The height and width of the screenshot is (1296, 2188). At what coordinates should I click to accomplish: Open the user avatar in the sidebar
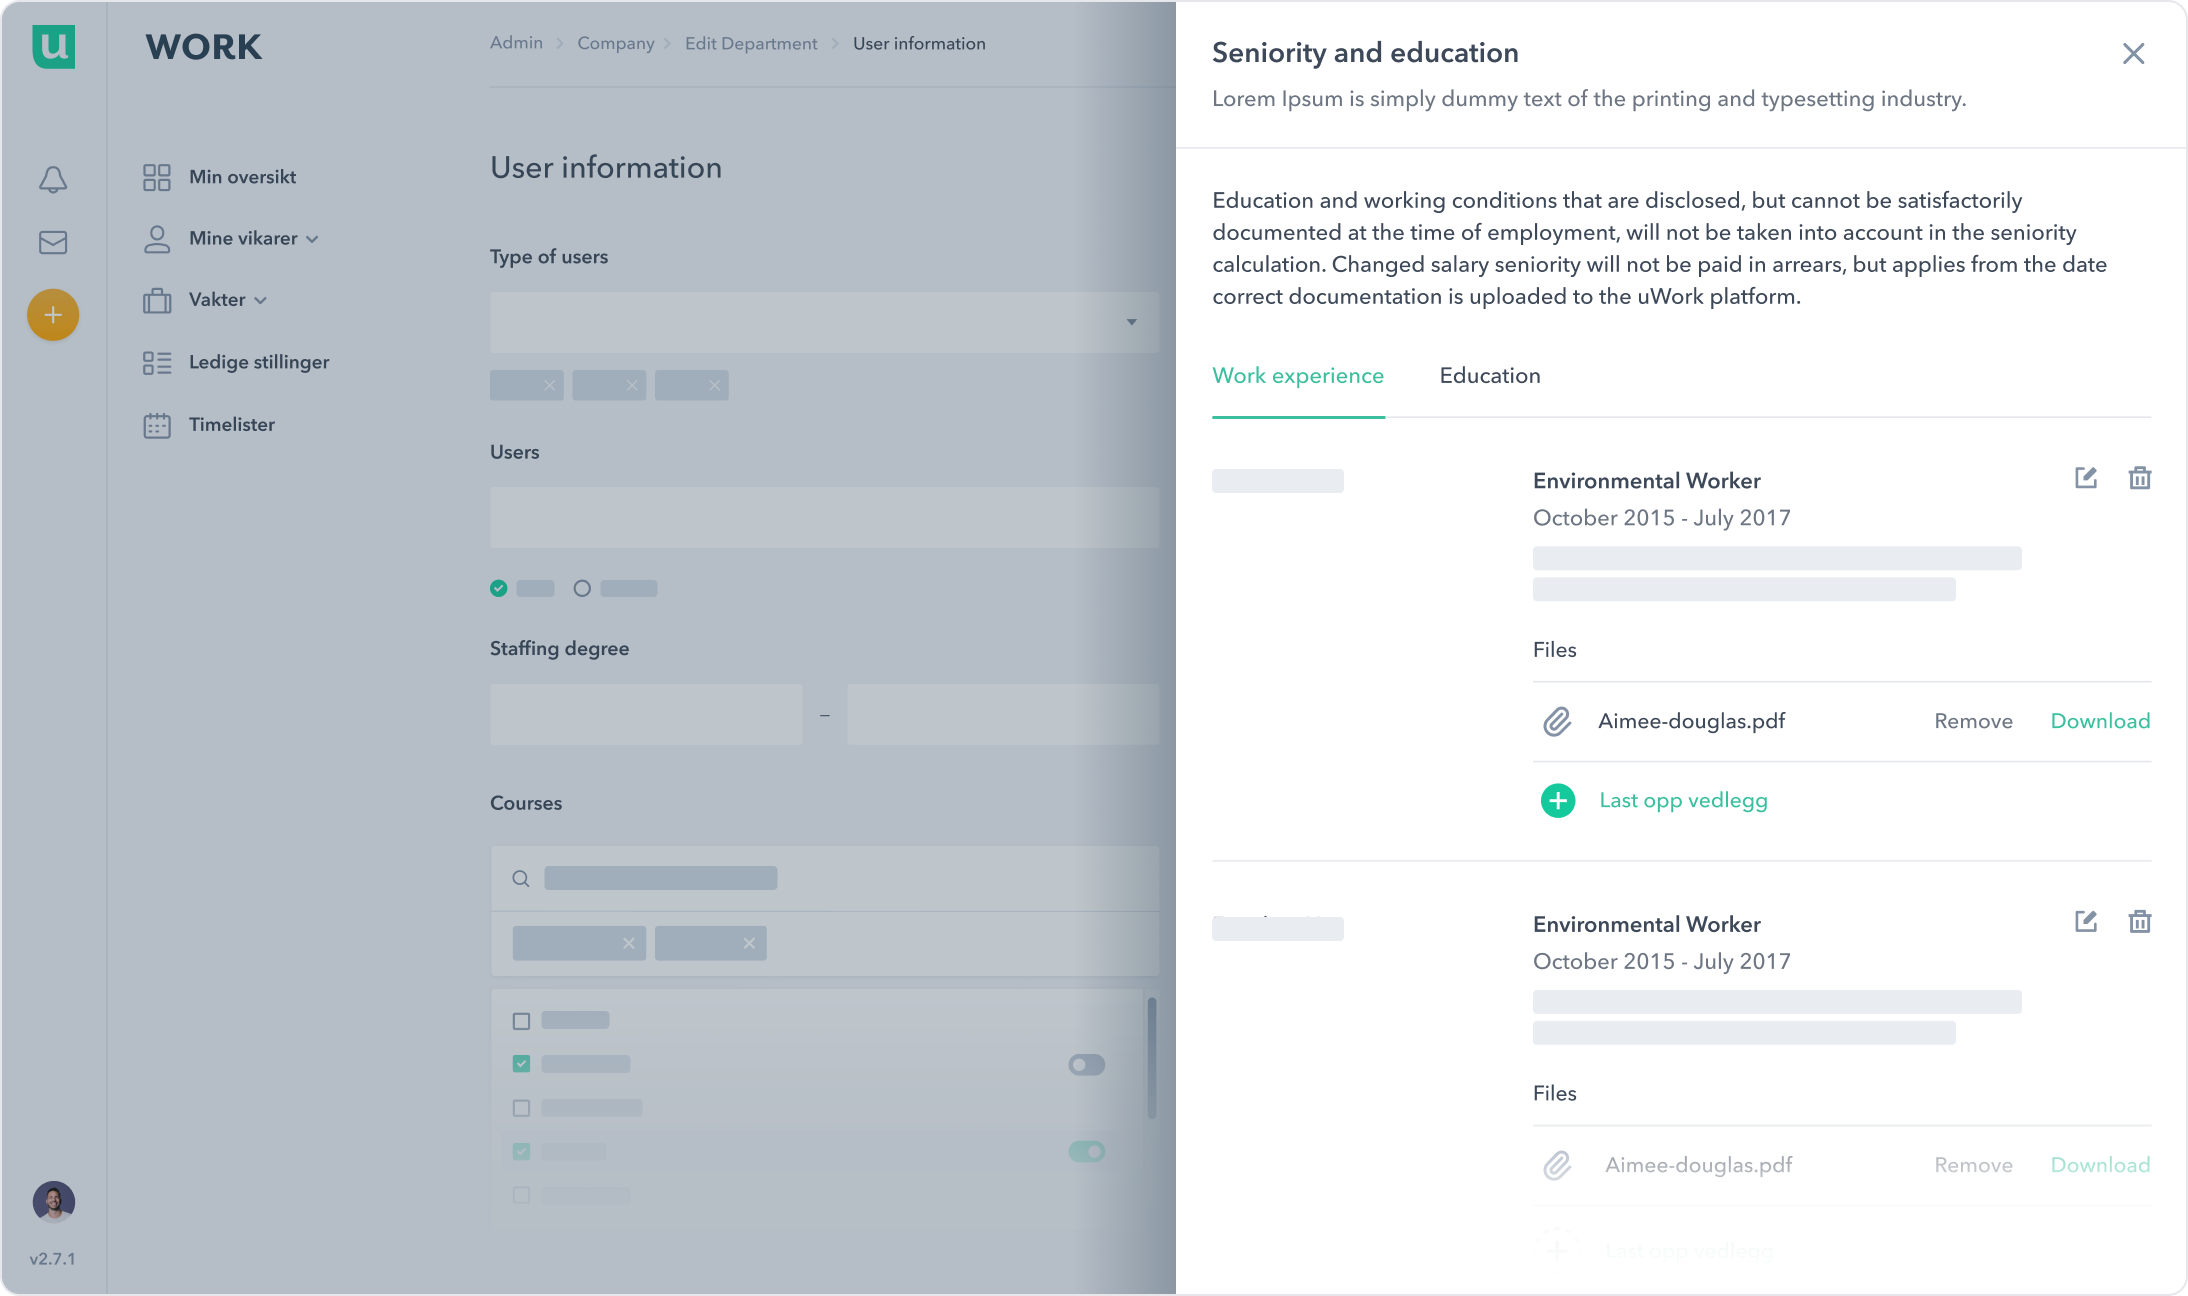click(53, 1201)
